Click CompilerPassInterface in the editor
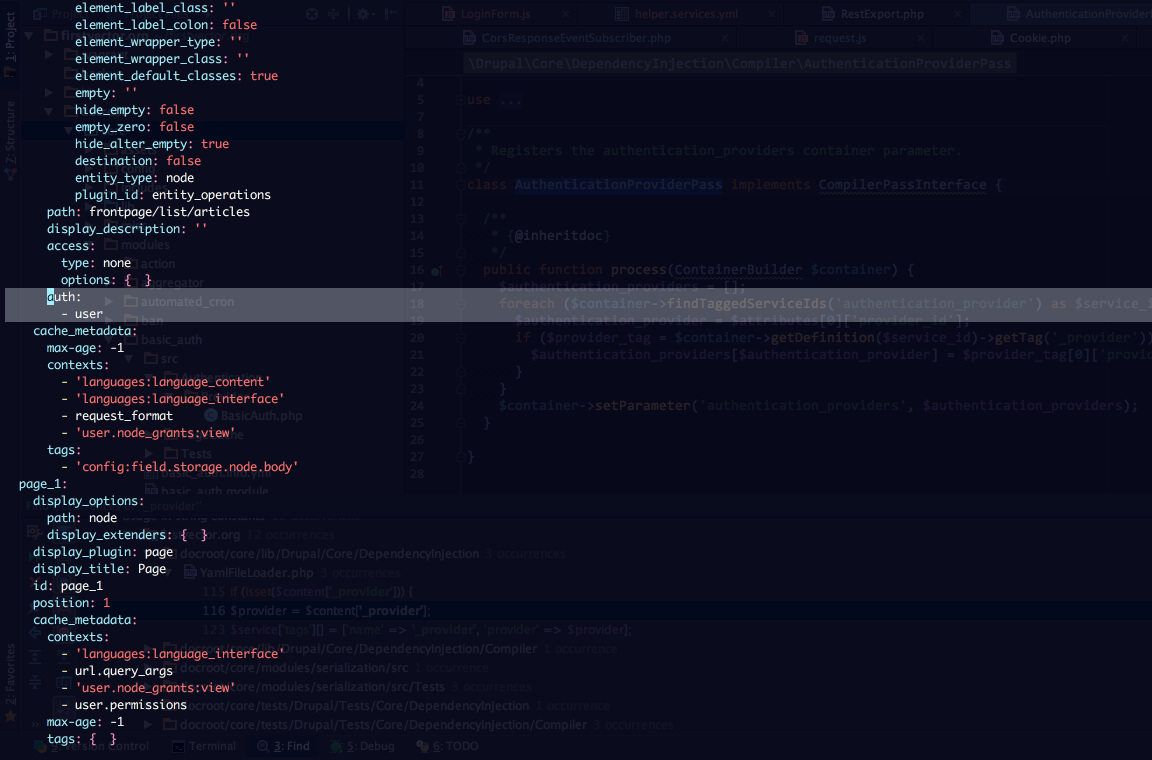The image size is (1152, 760). tap(902, 184)
